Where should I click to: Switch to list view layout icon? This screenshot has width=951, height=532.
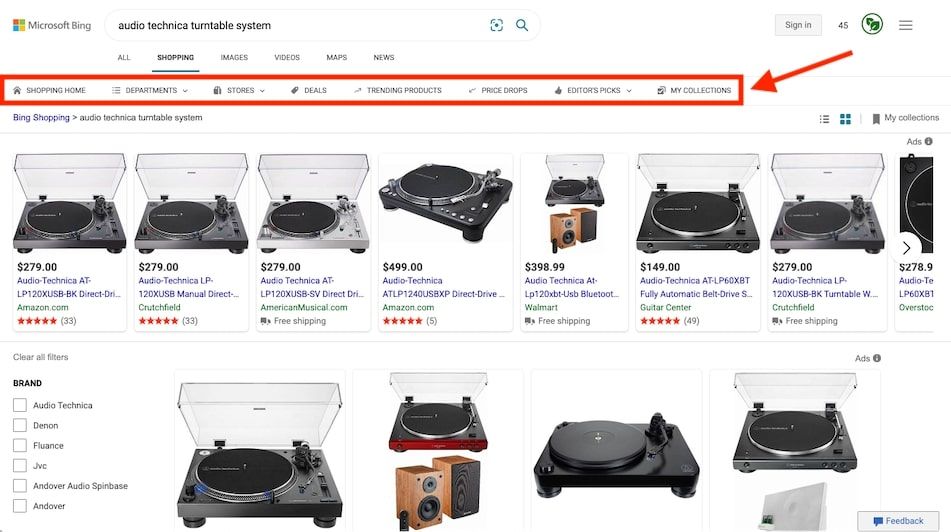pos(824,119)
